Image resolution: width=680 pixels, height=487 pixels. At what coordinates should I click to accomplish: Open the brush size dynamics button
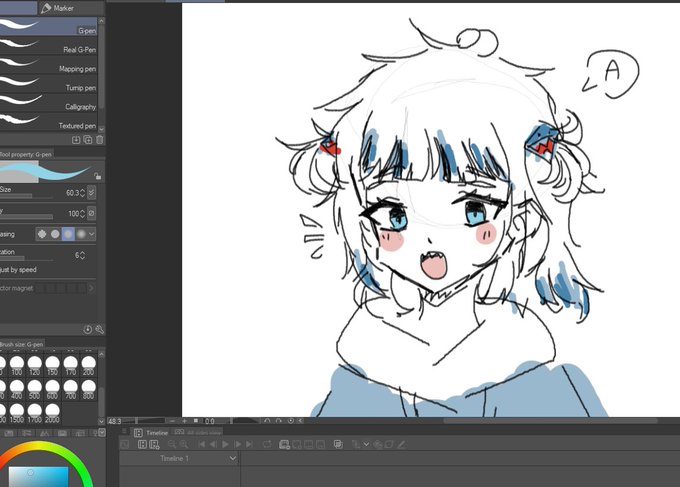(x=91, y=193)
